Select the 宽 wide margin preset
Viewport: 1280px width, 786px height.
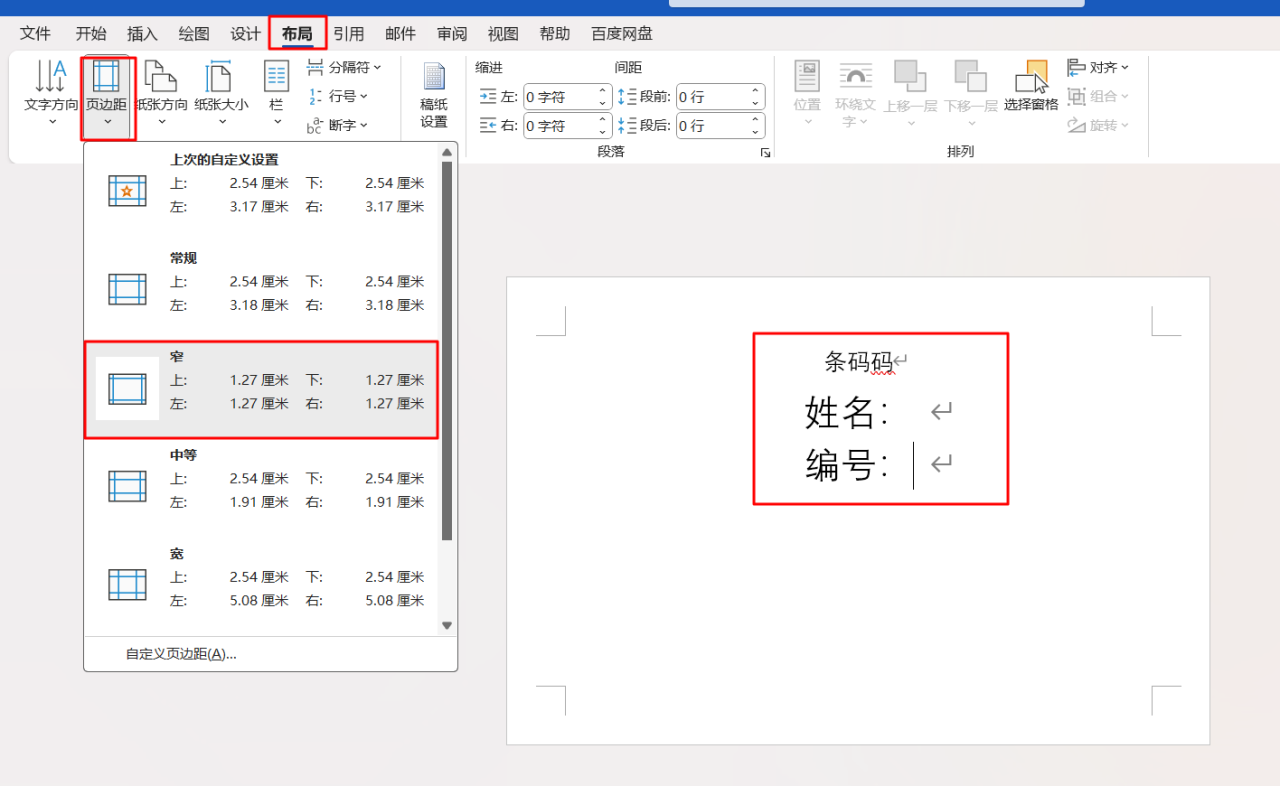pos(262,585)
